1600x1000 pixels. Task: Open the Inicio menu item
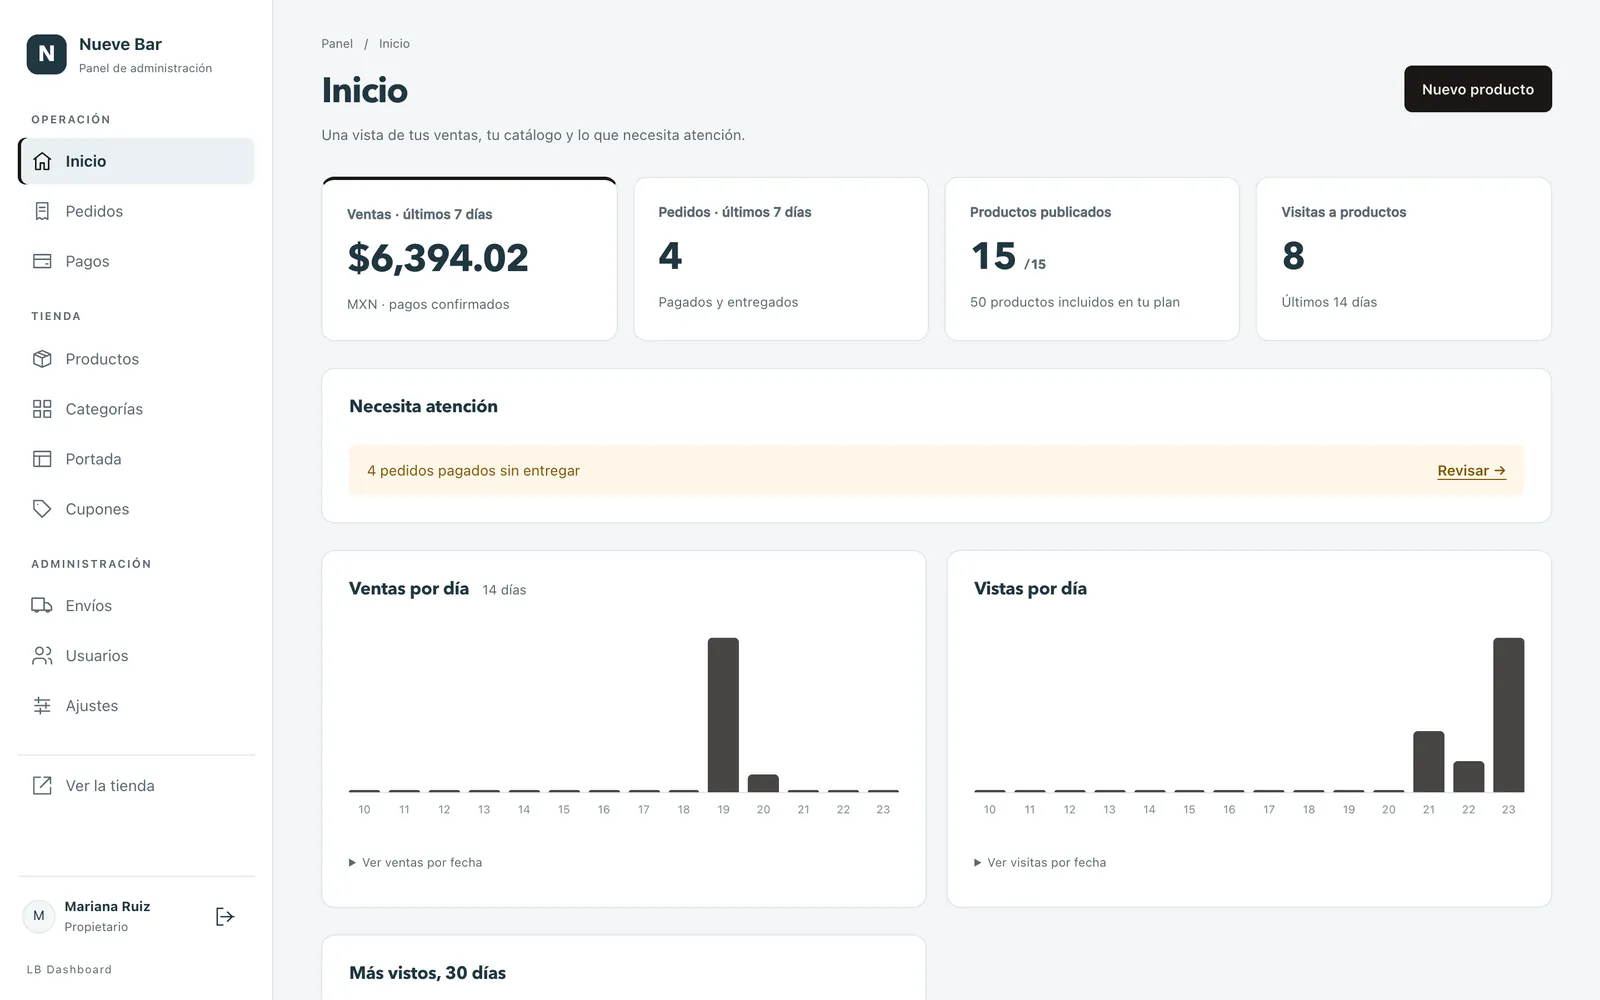click(x=136, y=161)
